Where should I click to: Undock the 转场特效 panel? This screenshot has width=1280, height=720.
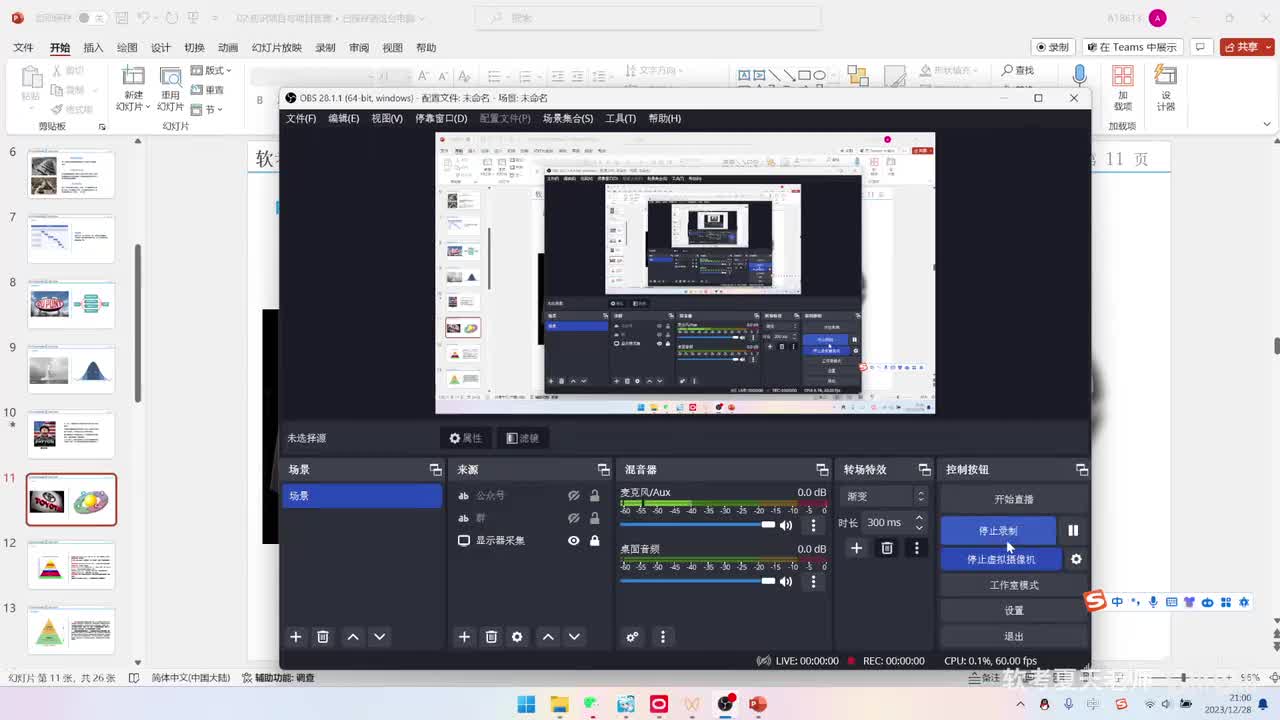(924, 469)
